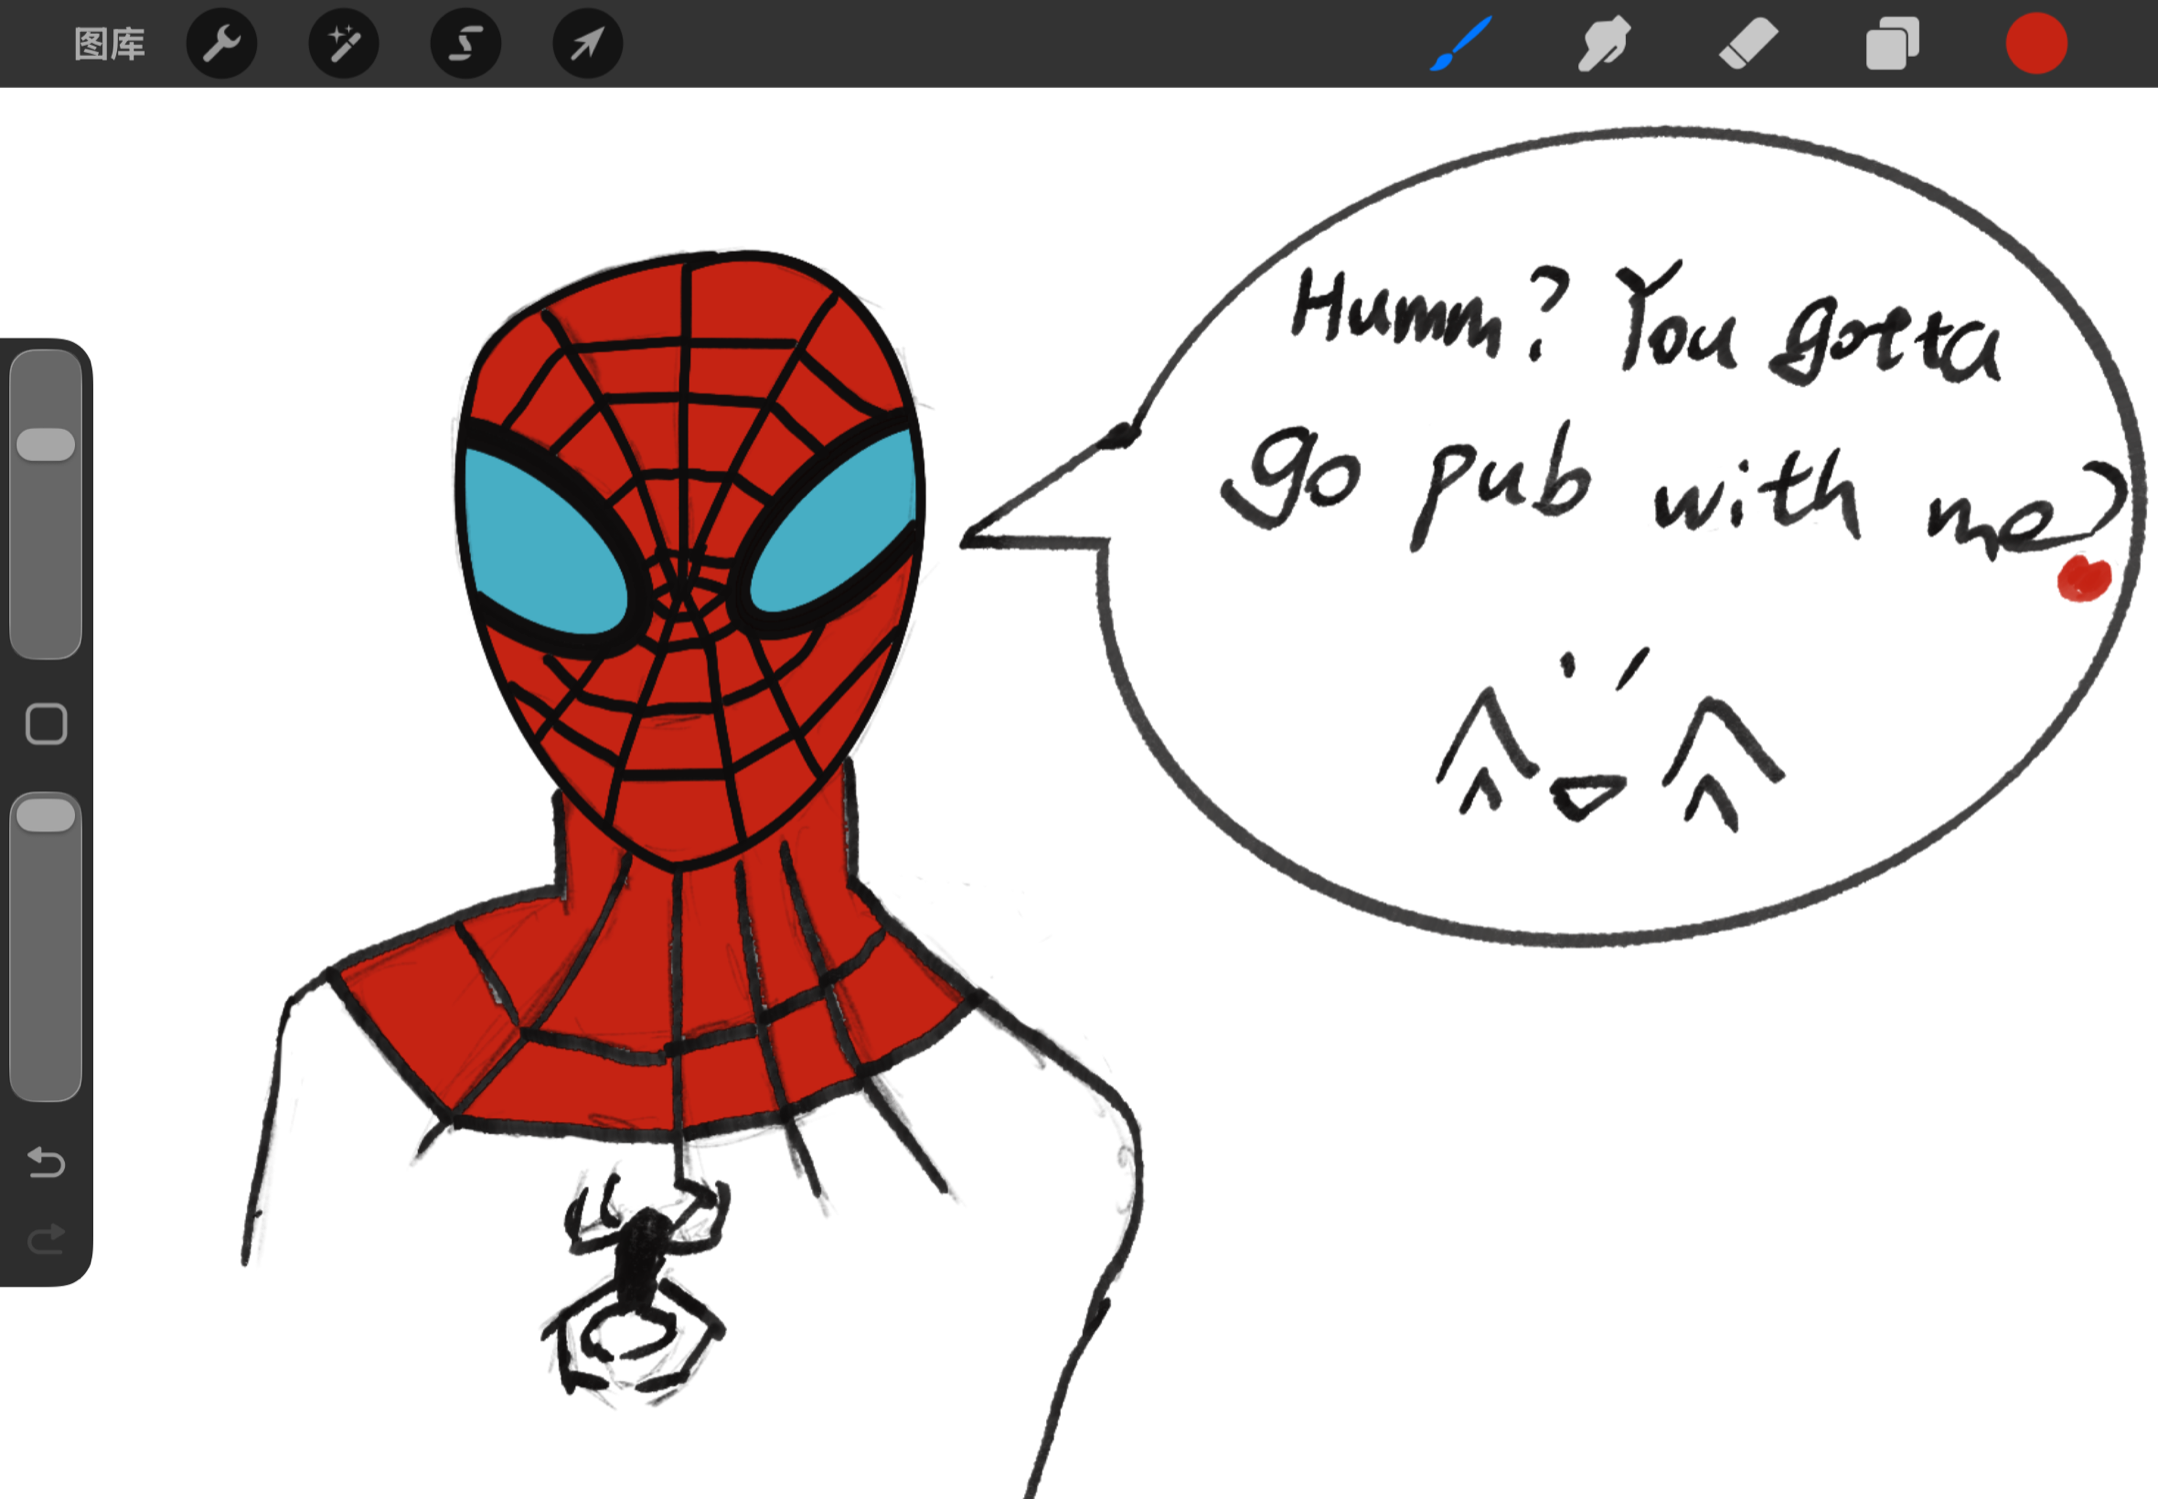Image resolution: width=2158 pixels, height=1499 pixels.
Task: Click the brush opacity slider handle
Action: pyautogui.click(x=46, y=815)
